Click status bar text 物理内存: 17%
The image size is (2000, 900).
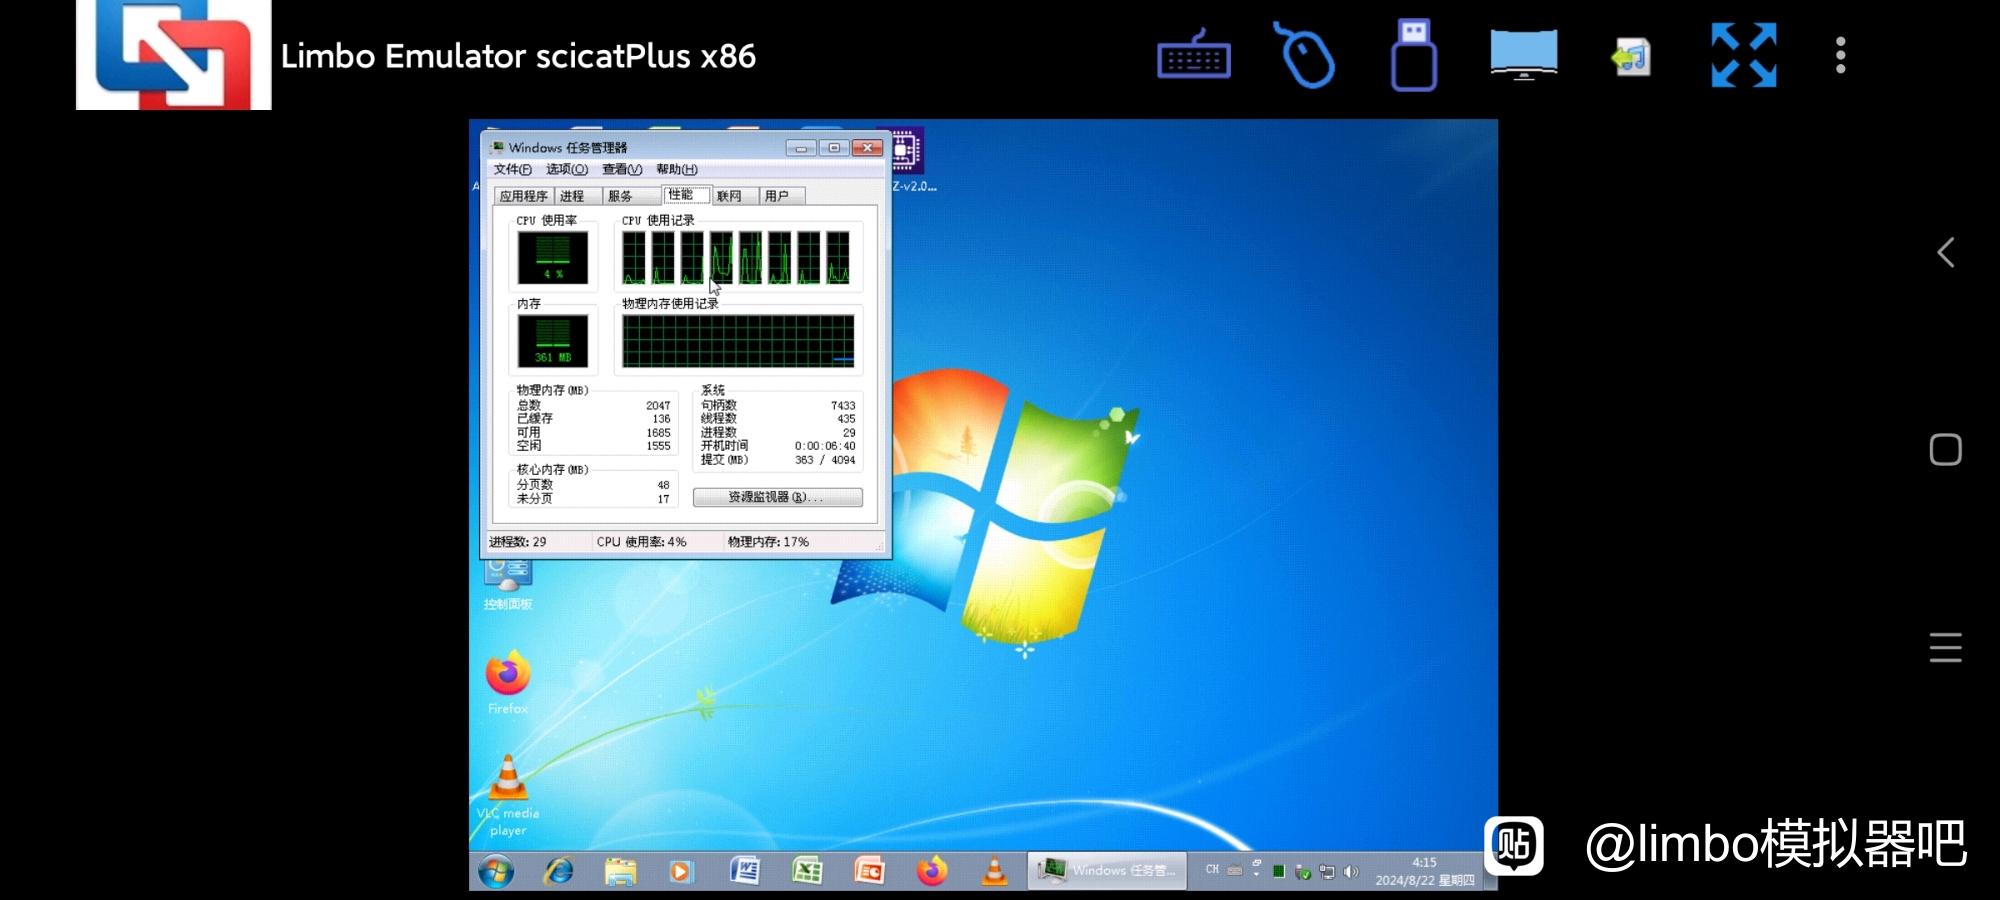click(768, 542)
